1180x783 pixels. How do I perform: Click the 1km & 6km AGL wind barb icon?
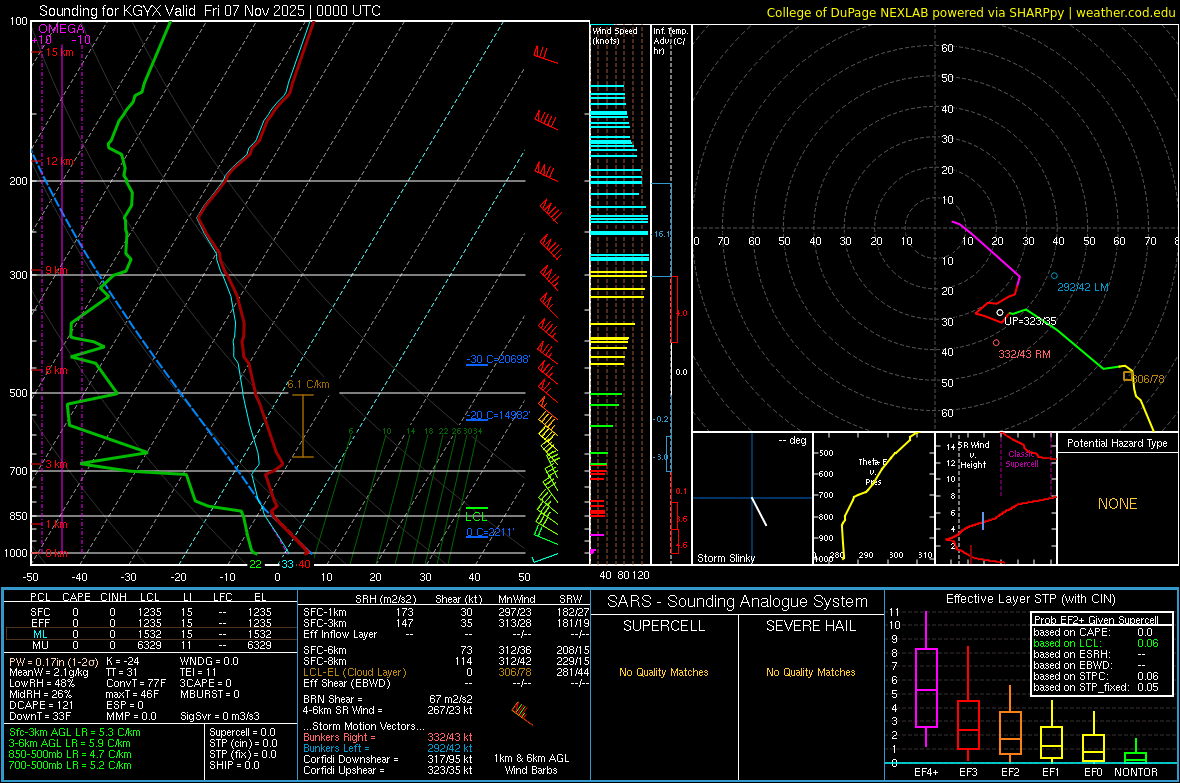[x=522, y=712]
